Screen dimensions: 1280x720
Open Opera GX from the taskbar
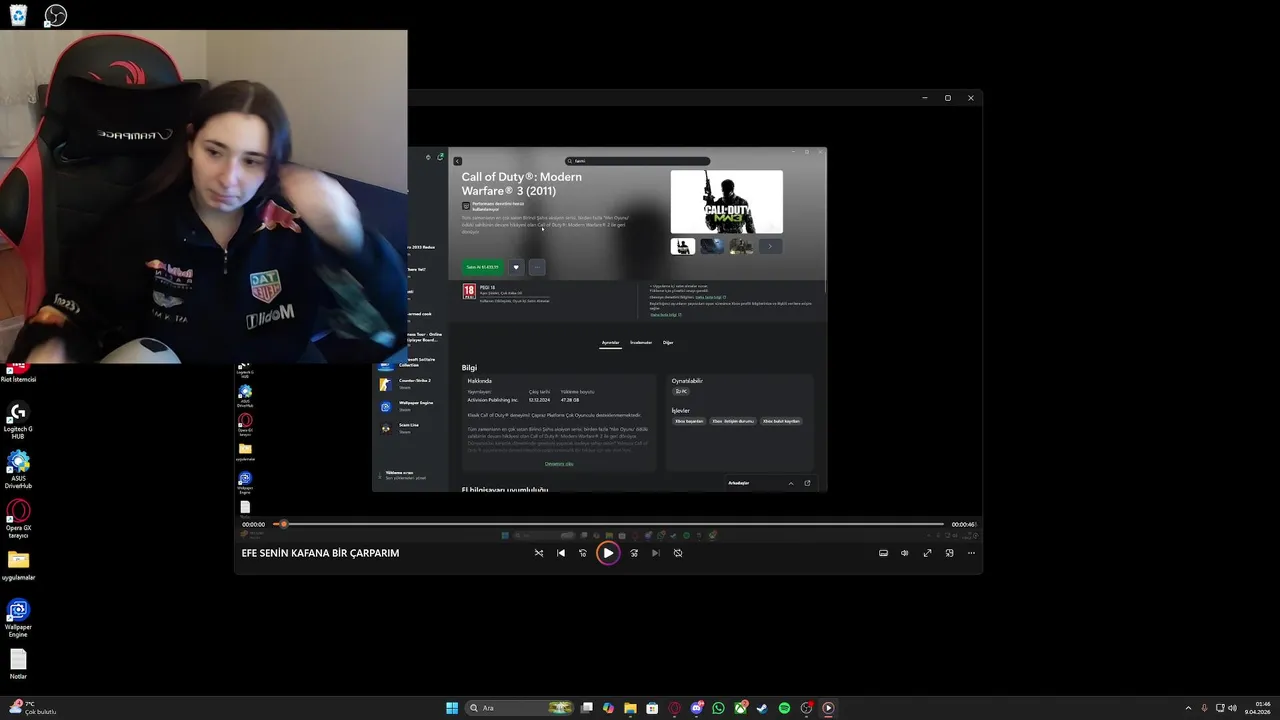click(674, 708)
